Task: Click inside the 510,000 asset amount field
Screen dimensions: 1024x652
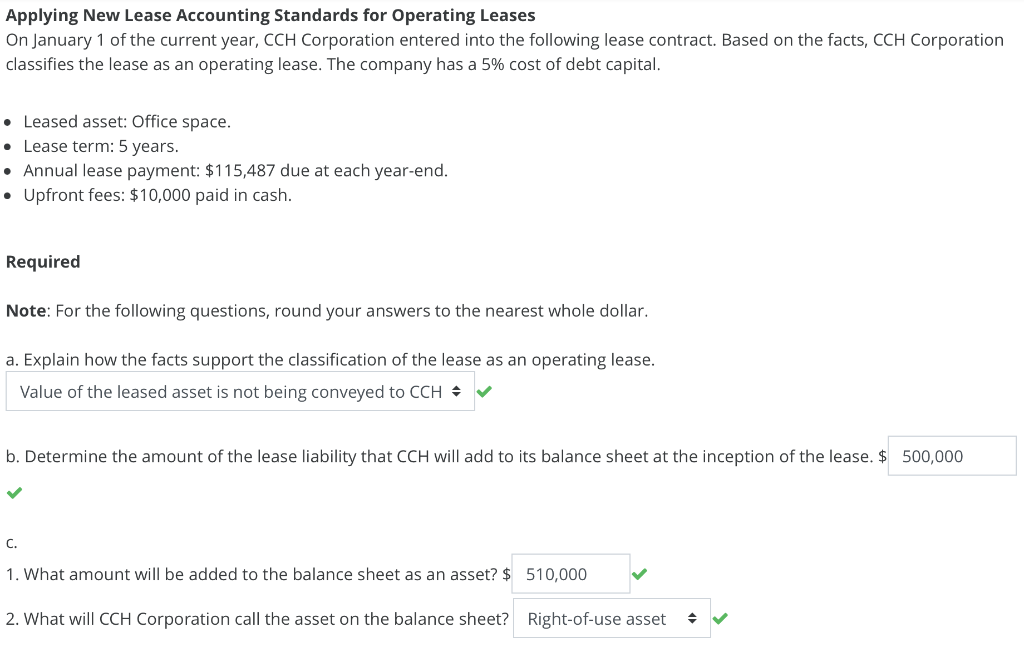Action: coord(570,573)
